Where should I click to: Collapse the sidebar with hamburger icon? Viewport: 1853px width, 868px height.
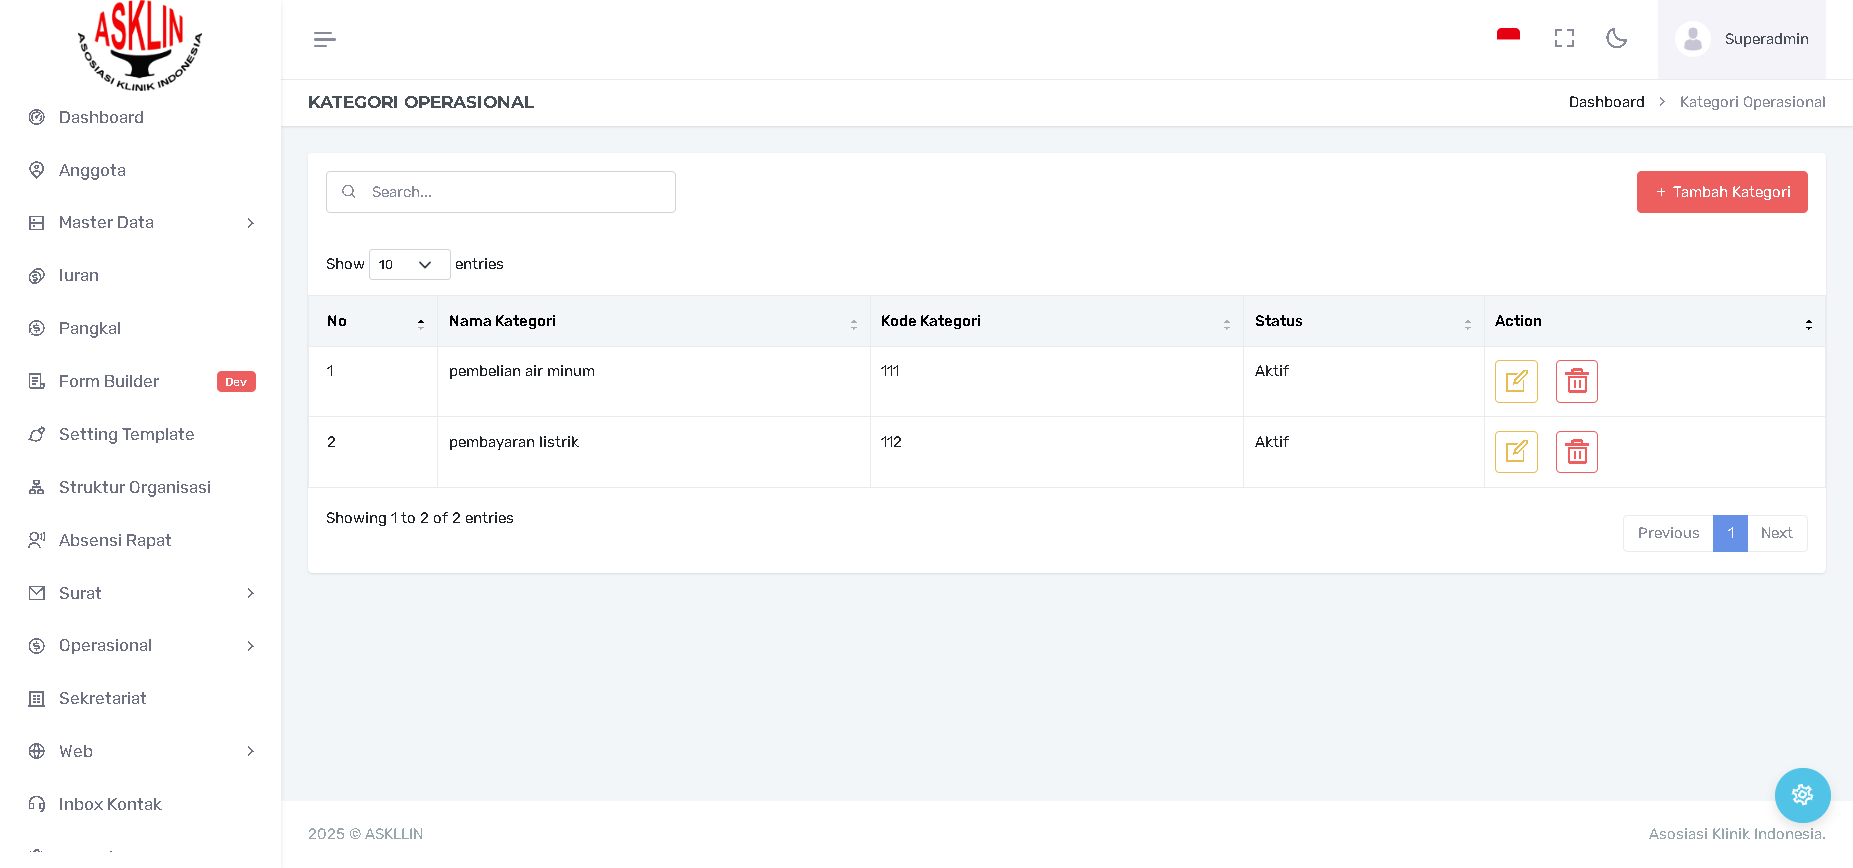[324, 39]
